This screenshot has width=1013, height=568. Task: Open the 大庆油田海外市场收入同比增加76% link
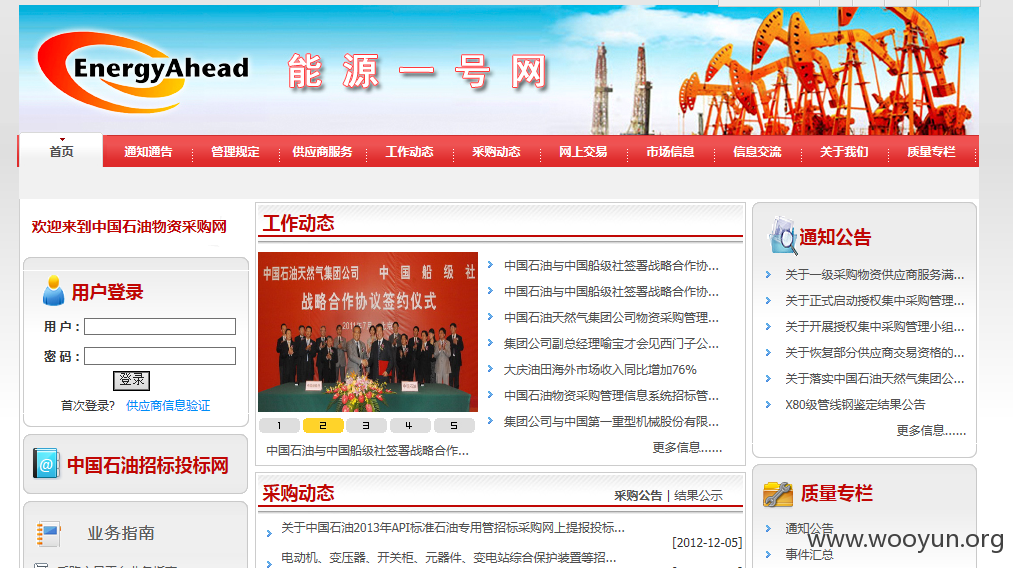coord(600,370)
